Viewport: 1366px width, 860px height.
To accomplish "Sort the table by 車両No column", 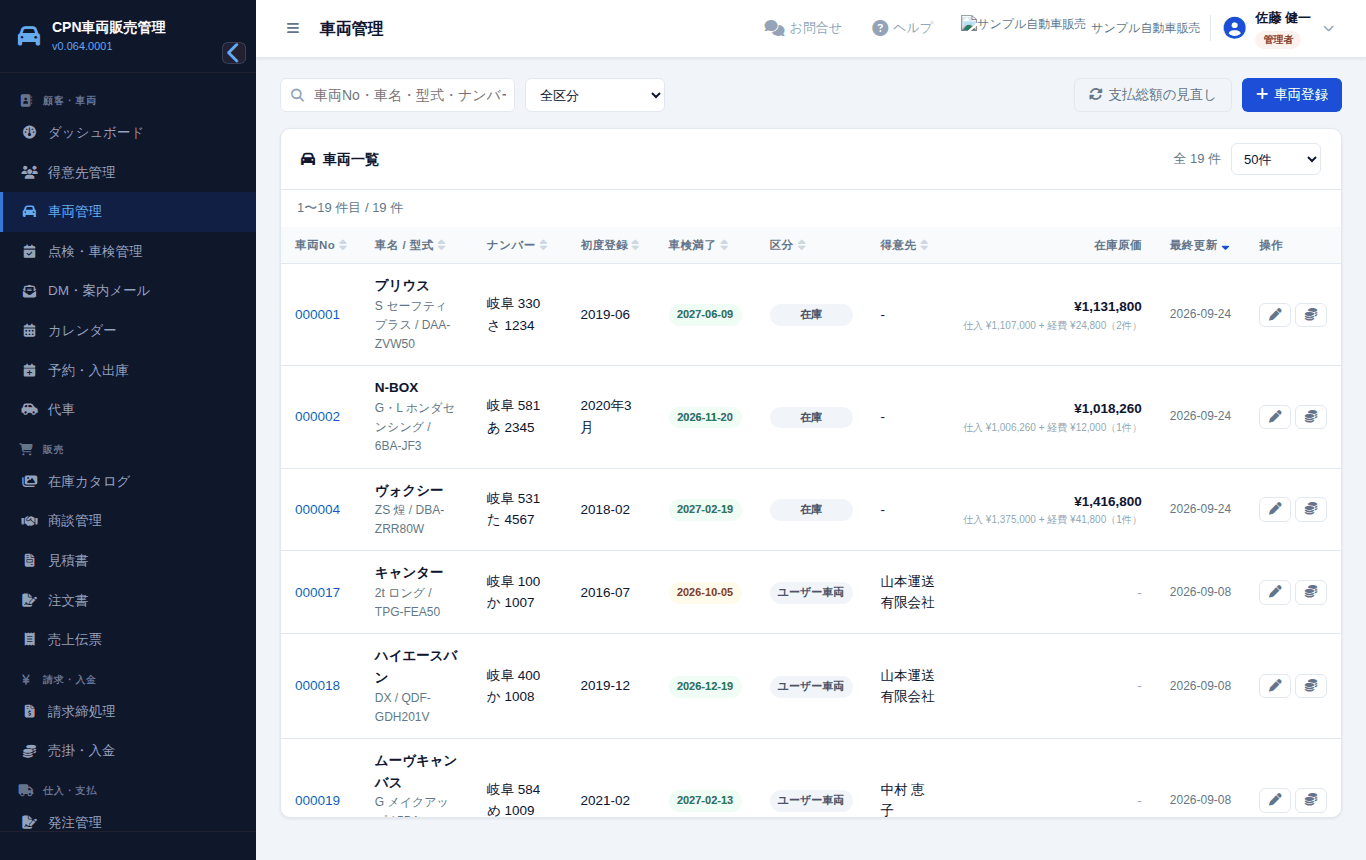I will tap(320, 245).
